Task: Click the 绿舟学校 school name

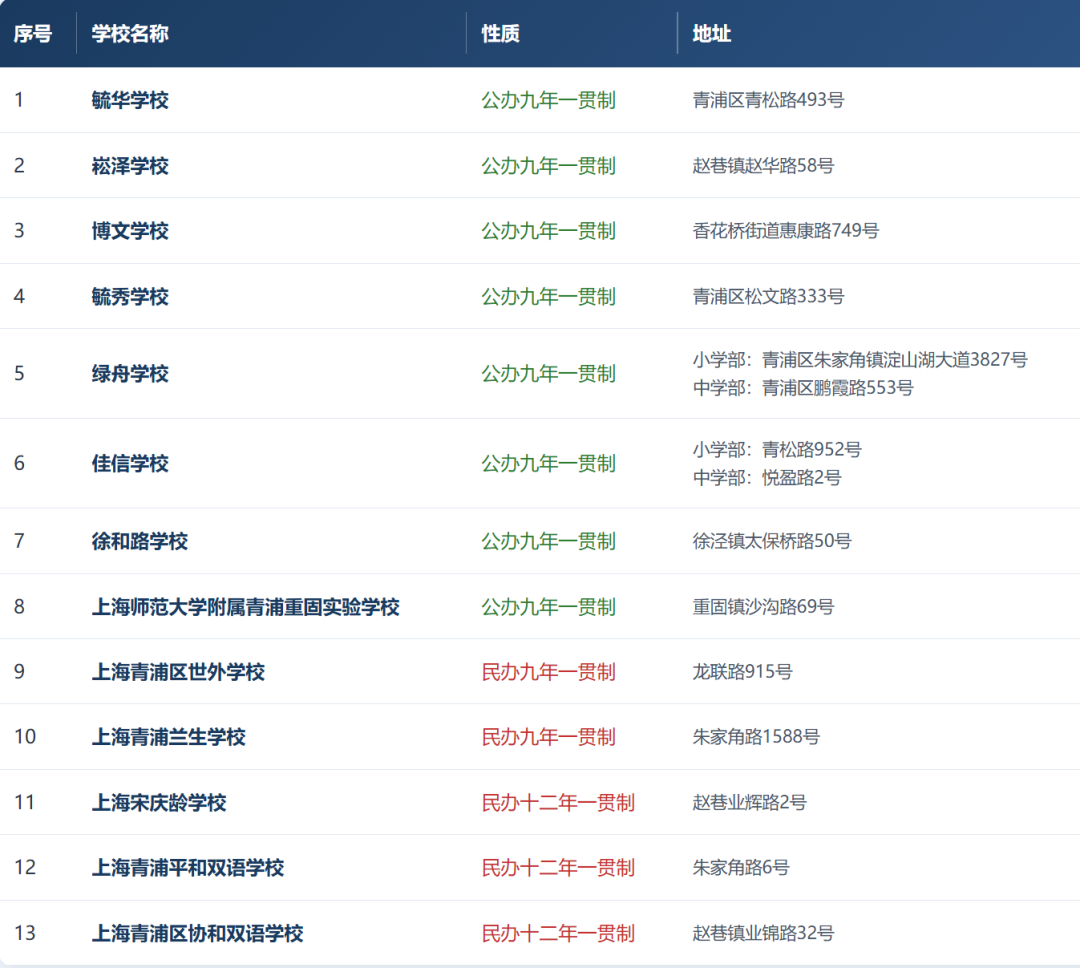Action: 130,374
